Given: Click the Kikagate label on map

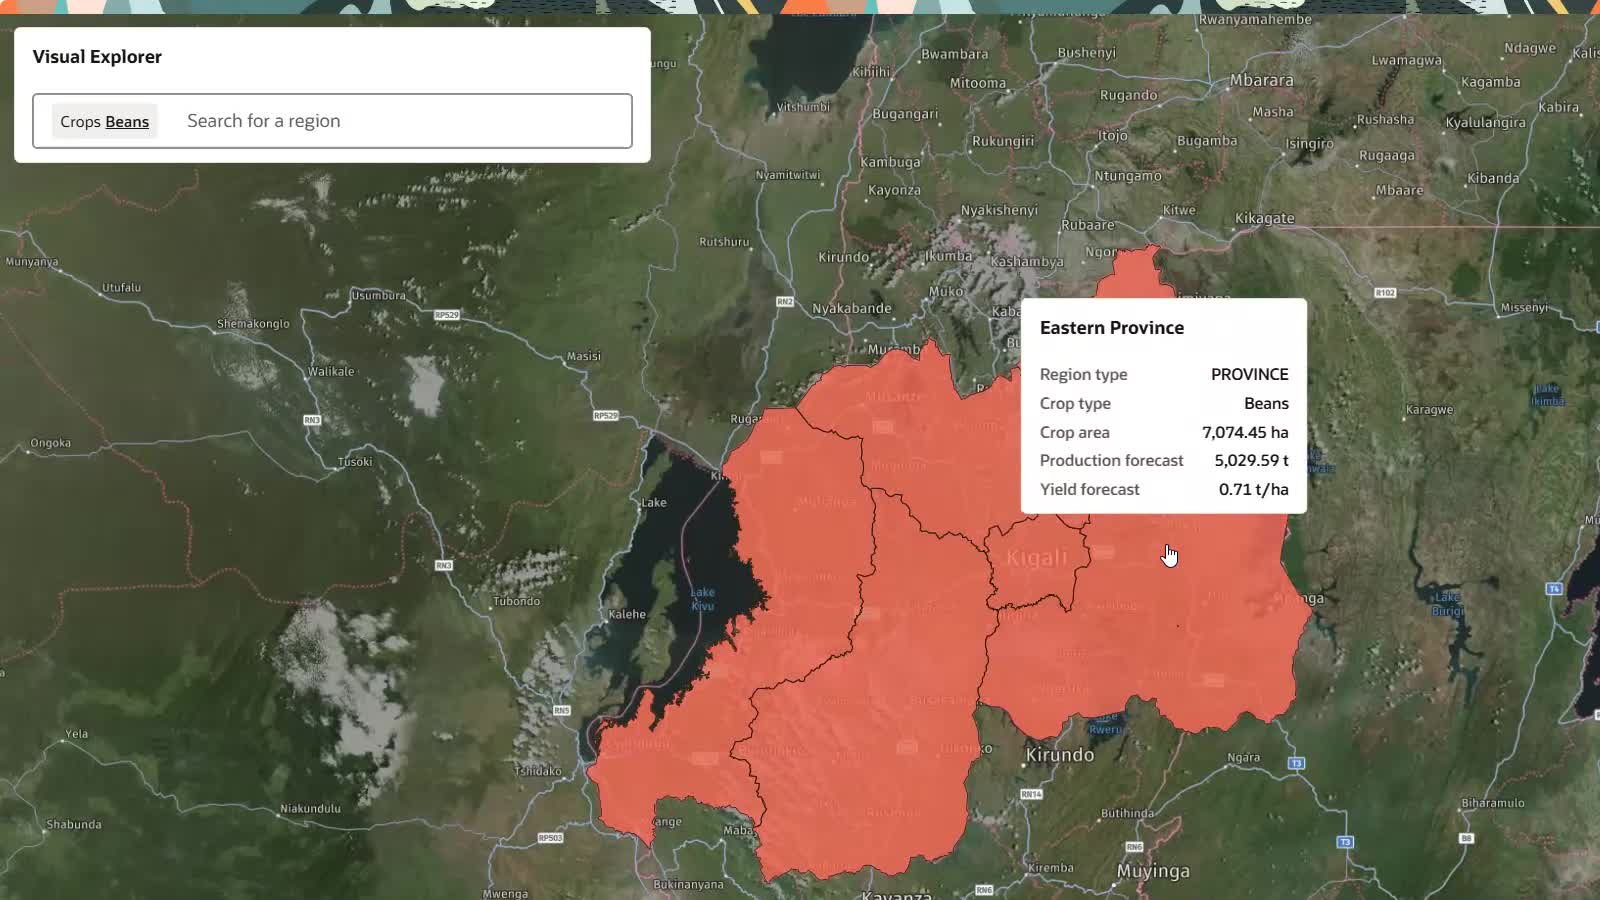Looking at the screenshot, I should click(1265, 218).
